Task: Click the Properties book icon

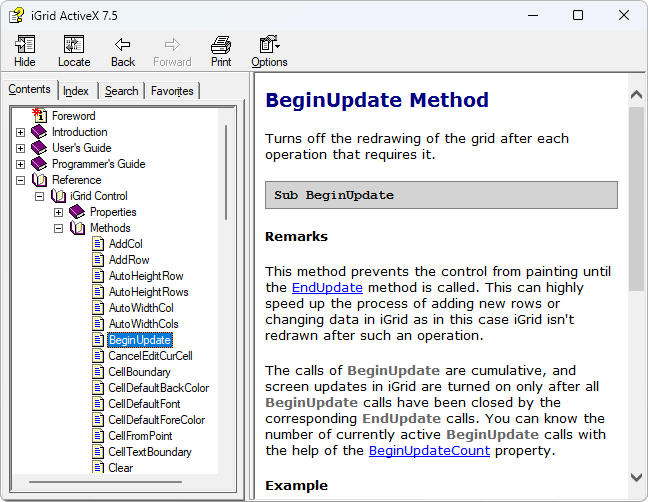Action: click(x=77, y=212)
